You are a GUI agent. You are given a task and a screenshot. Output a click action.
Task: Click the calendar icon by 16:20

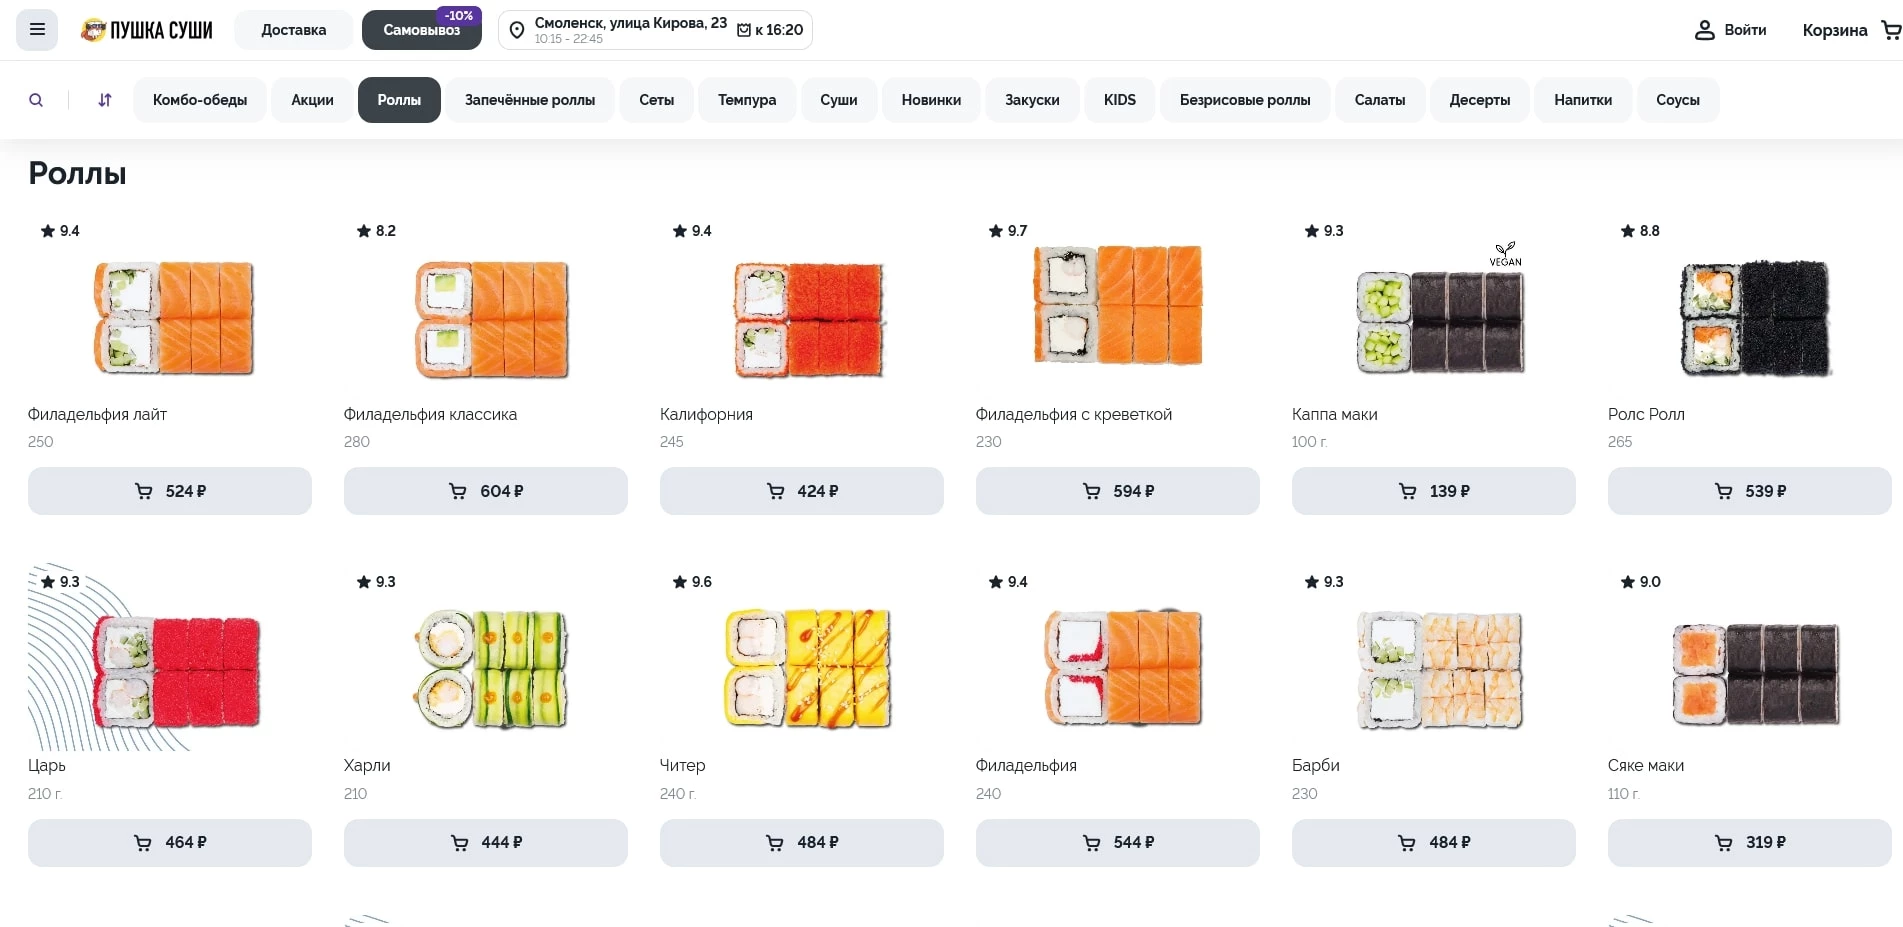743,30
